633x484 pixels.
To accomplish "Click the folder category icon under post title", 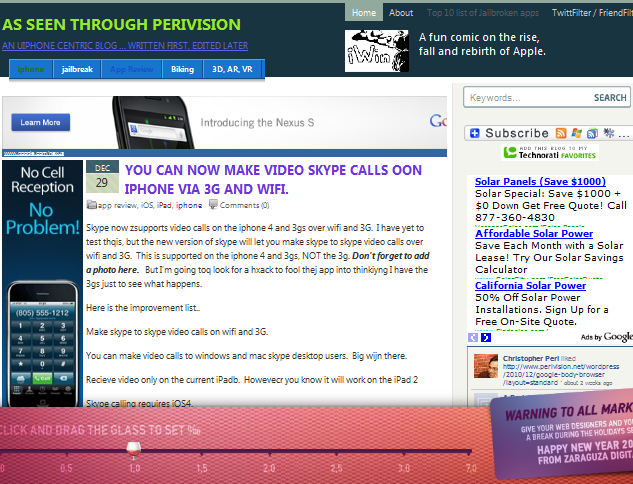I will tap(92, 205).
